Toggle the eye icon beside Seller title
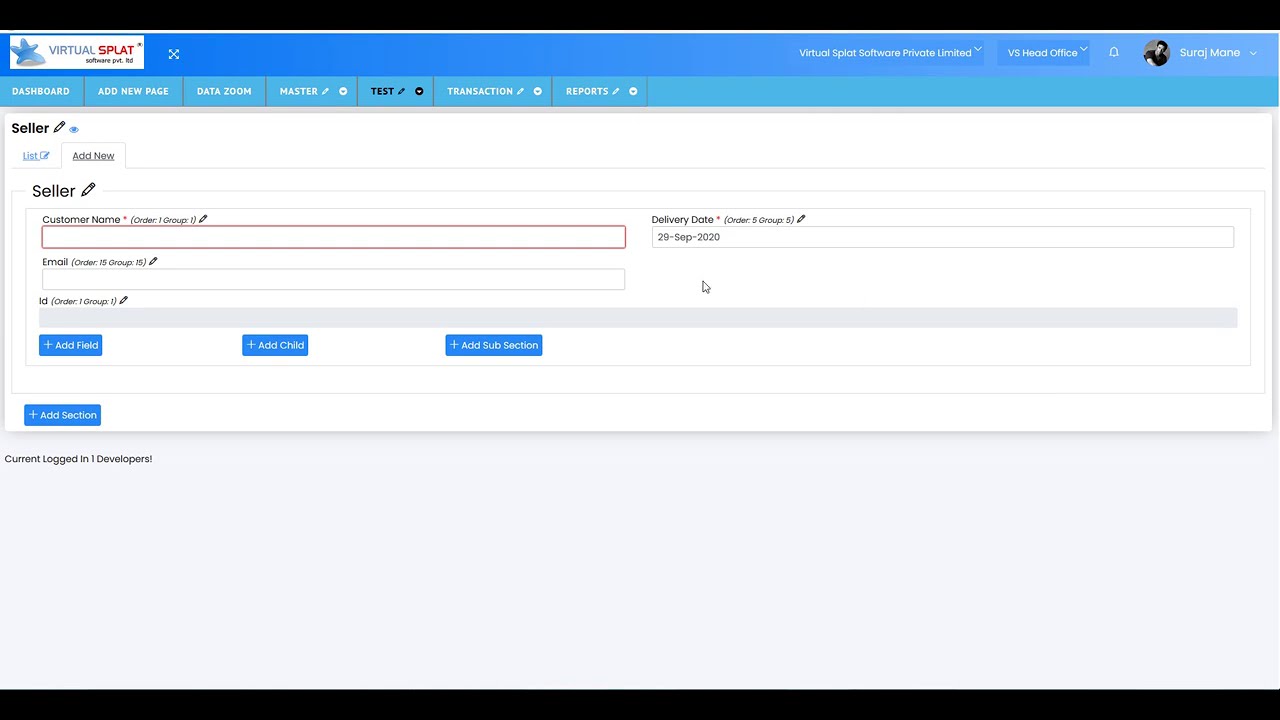Image resolution: width=1280 pixels, height=720 pixels. pos(74,129)
